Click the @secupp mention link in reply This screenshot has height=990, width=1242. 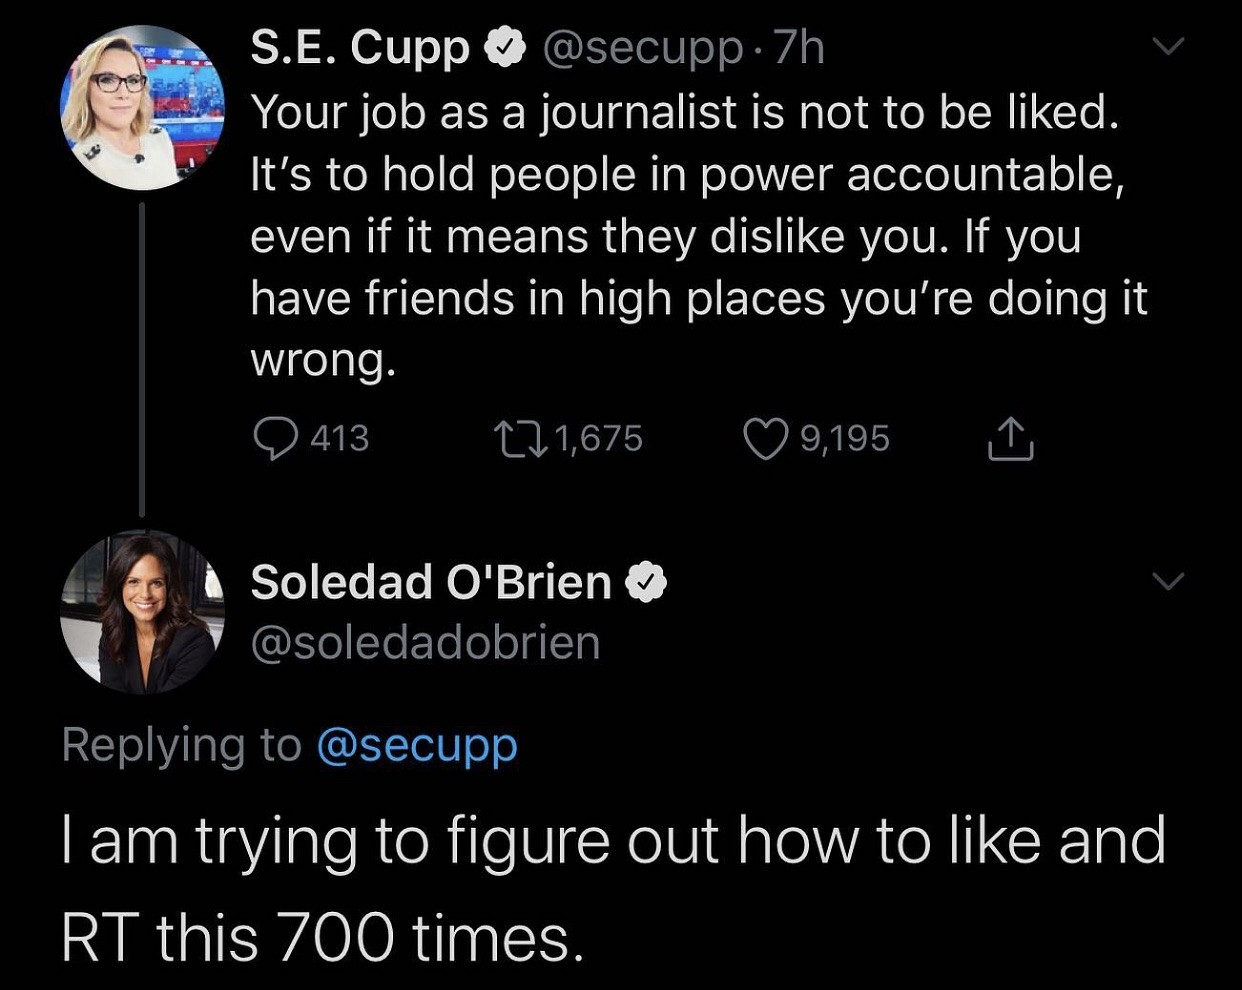(x=417, y=745)
